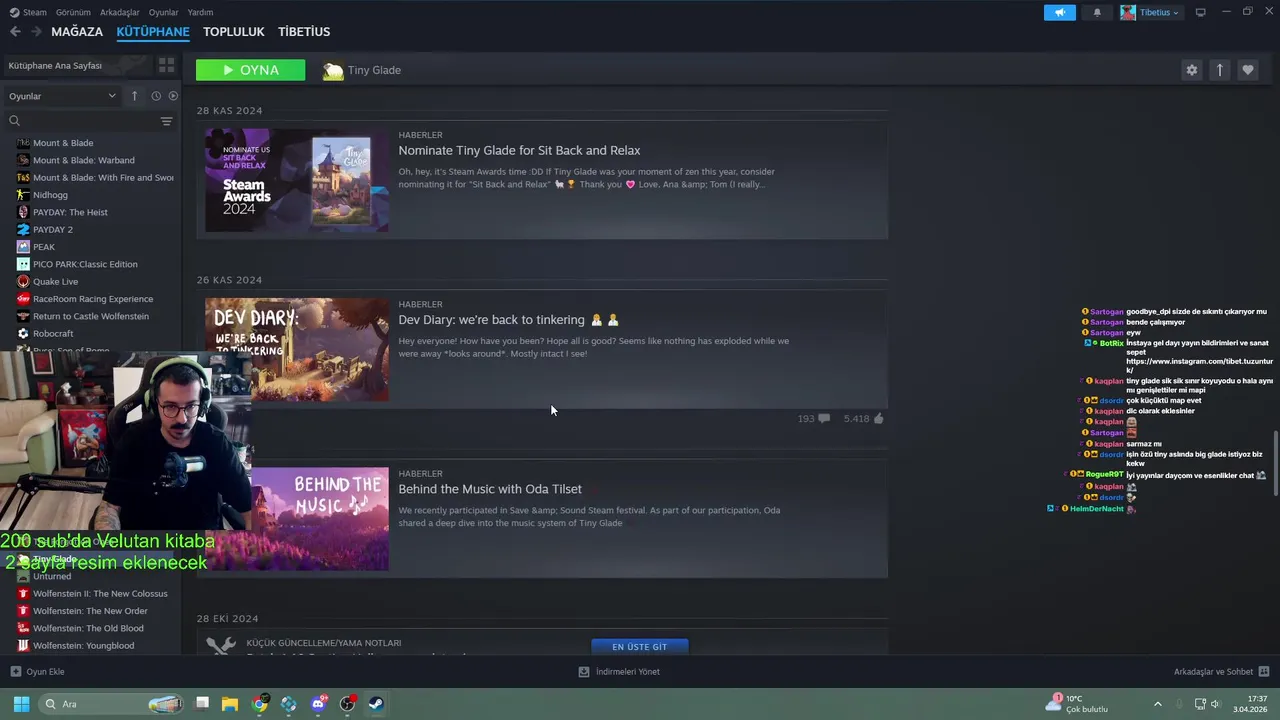Open the Oyunlar menu in menu bar
Image resolution: width=1280 pixels, height=720 pixels.
tap(163, 12)
